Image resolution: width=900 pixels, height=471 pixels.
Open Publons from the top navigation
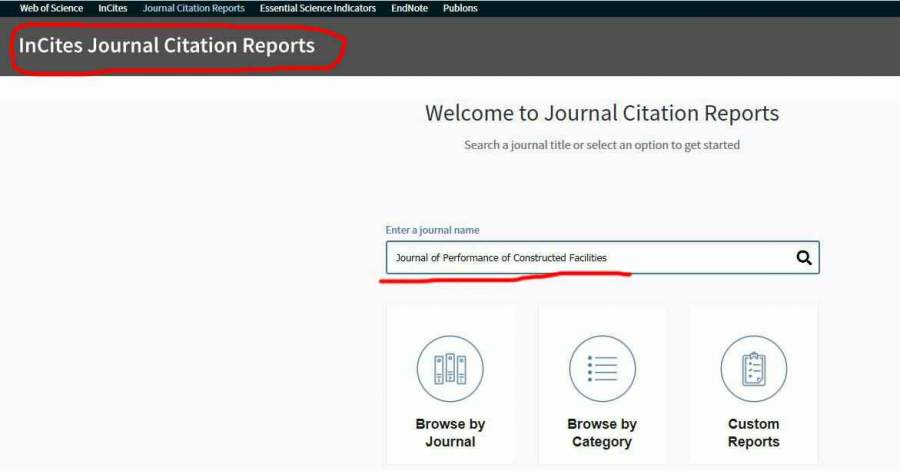coord(460,8)
